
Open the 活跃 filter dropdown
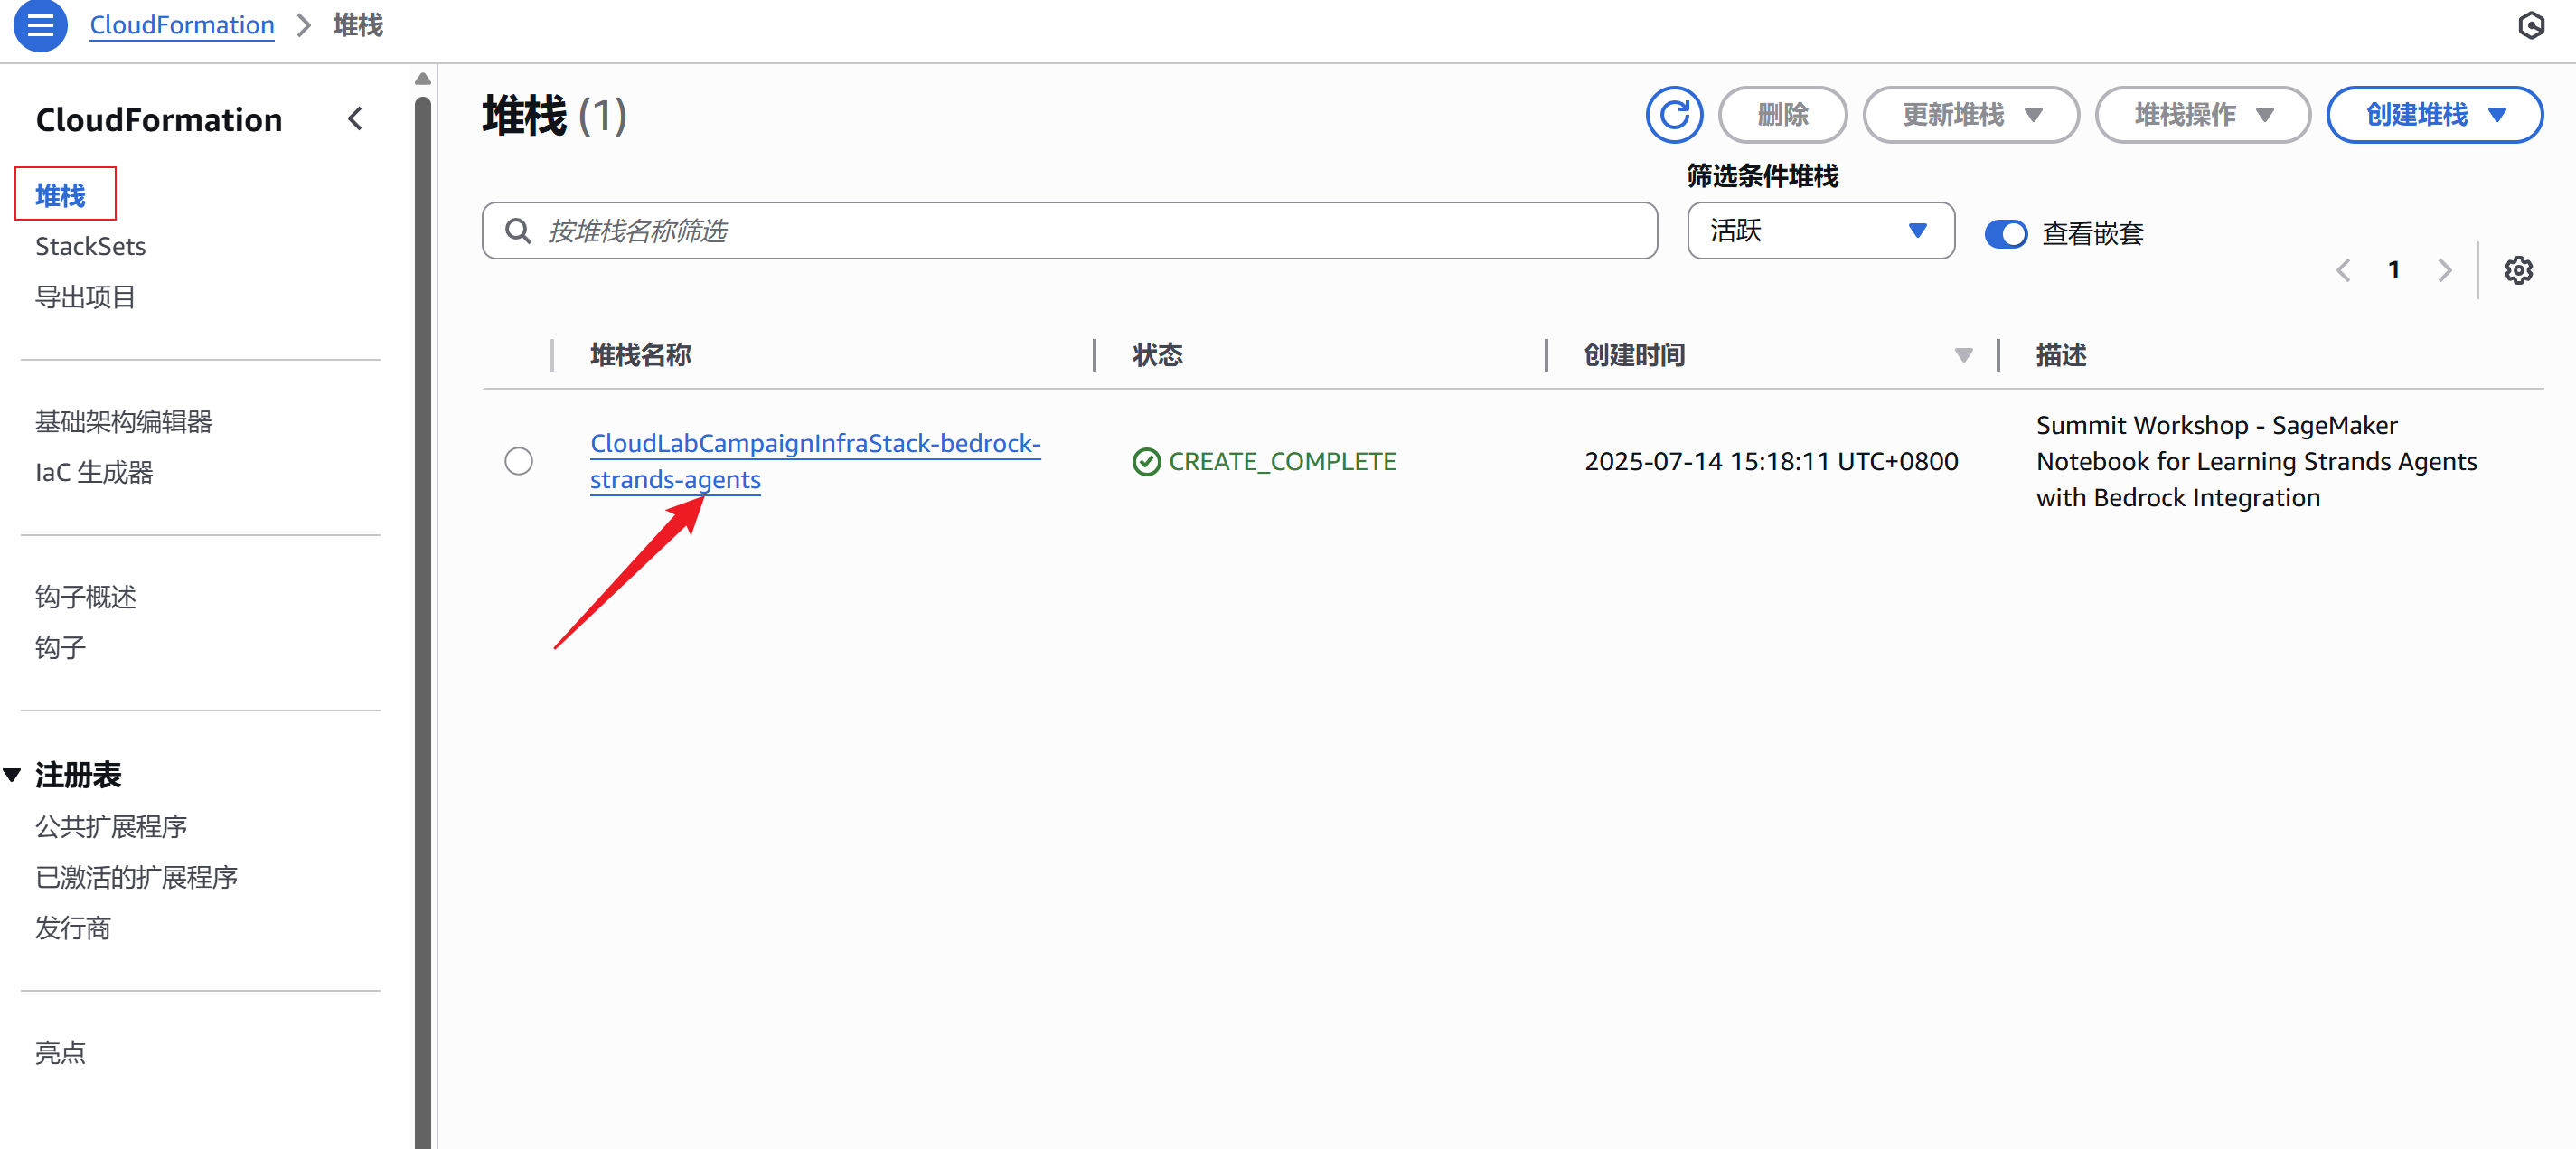coord(1820,231)
